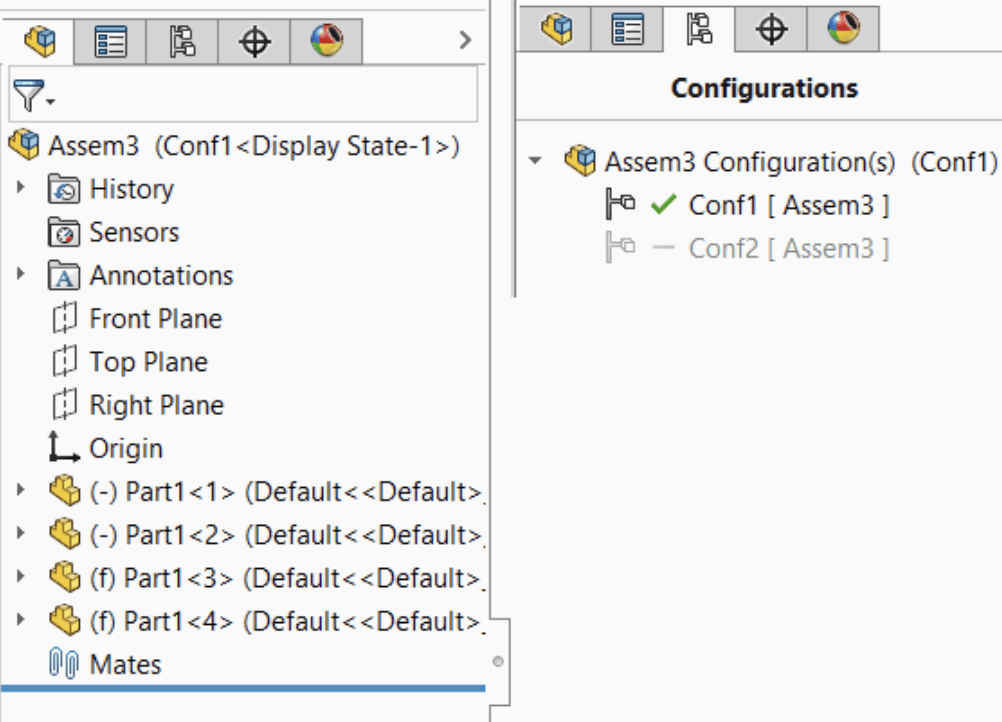Select Assem3 (Conf1<Display State-1>) root node
Screen dimensions: 1002x722
click(x=254, y=146)
